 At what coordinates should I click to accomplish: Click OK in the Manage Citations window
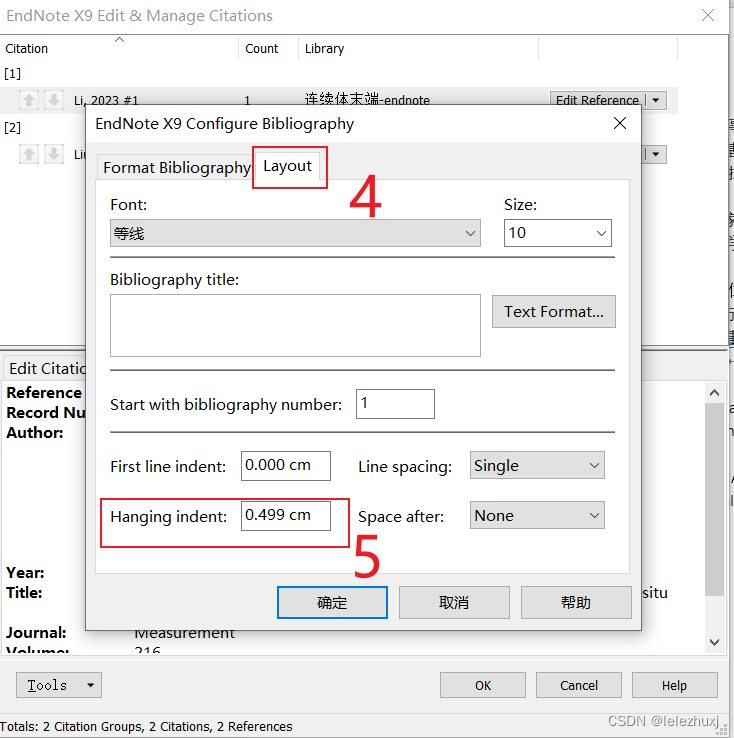tap(483, 685)
